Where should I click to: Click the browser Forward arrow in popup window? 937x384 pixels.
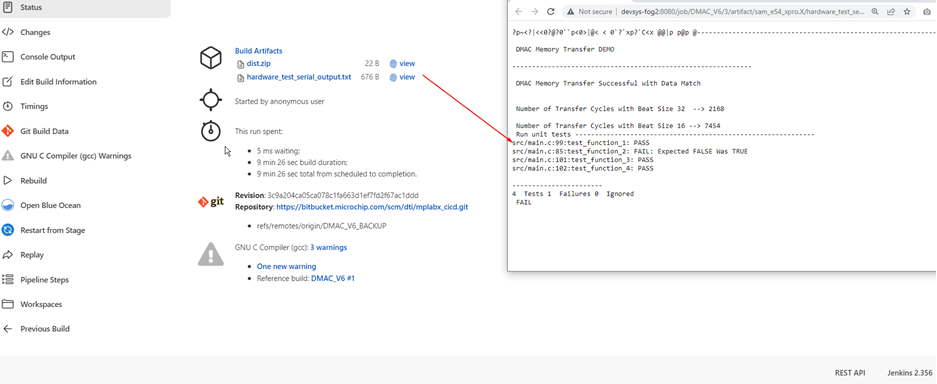point(534,11)
